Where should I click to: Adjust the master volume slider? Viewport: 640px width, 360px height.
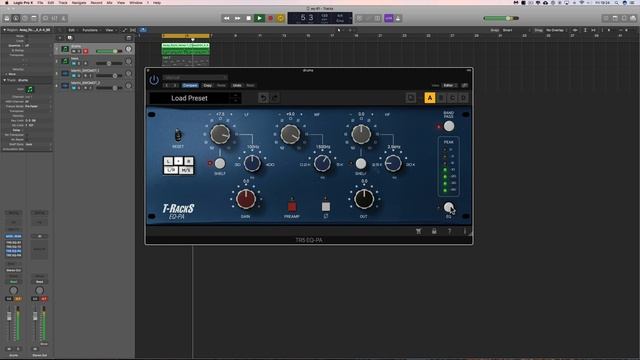501,18
